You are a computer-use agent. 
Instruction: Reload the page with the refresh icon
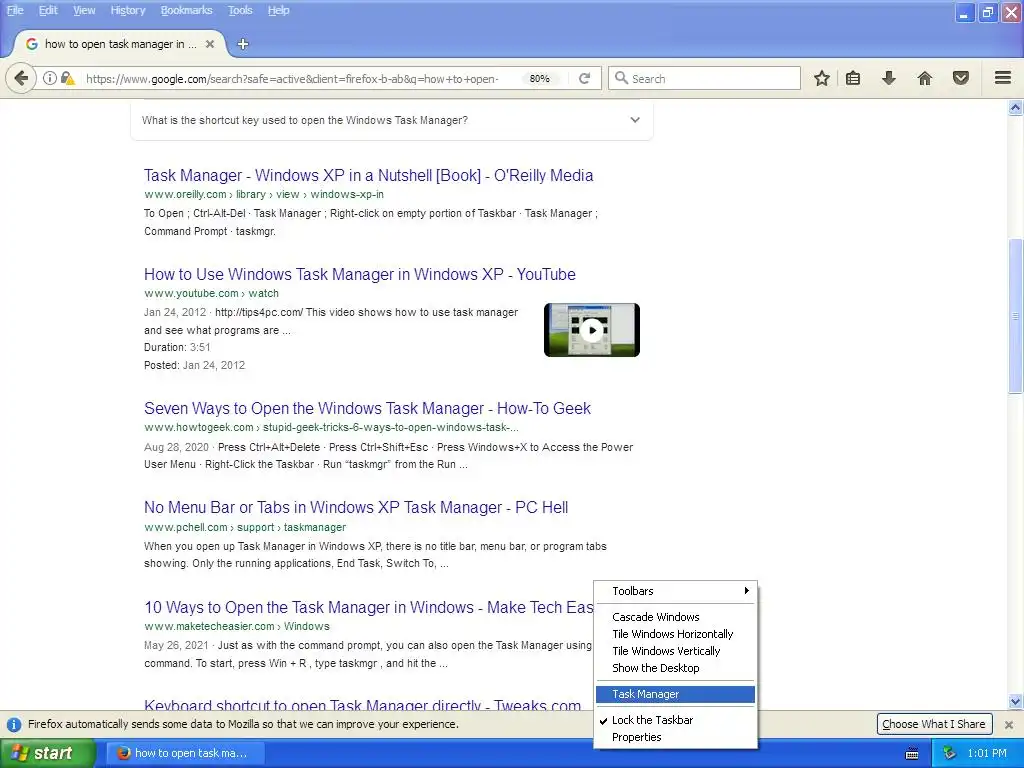click(584, 78)
